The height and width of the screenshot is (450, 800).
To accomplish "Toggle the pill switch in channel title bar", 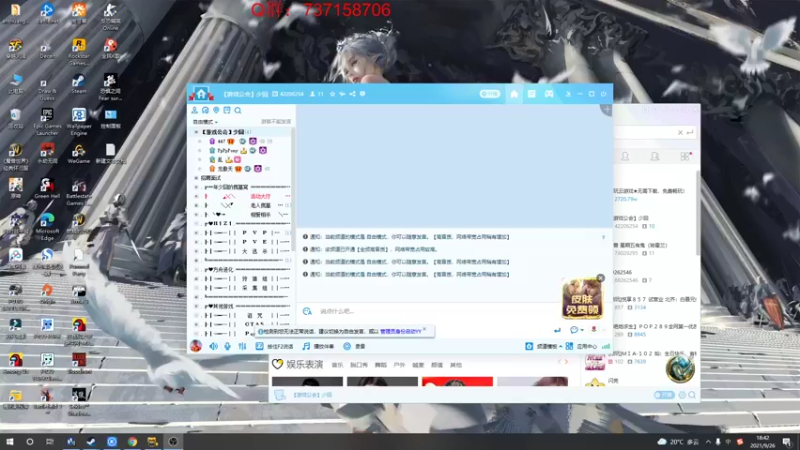I will pyautogui.click(x=490, y=94).
